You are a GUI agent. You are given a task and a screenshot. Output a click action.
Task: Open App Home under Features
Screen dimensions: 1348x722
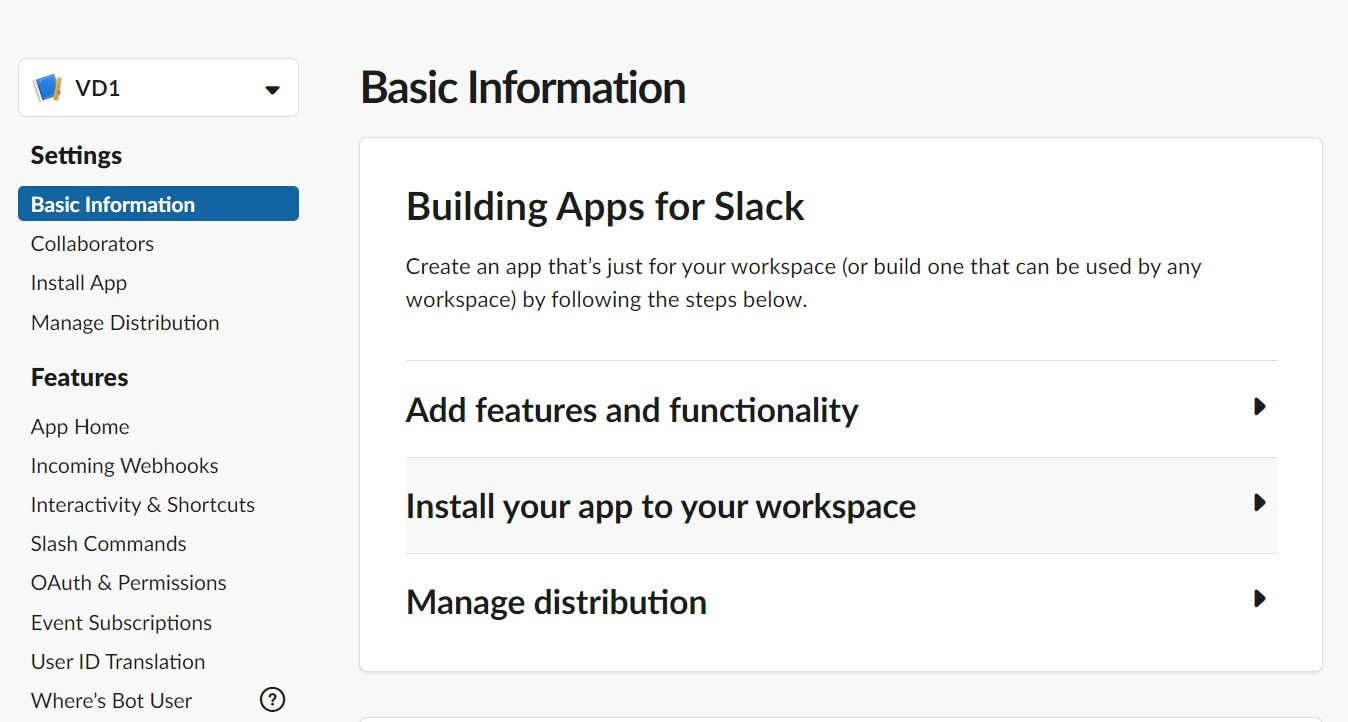80,427
